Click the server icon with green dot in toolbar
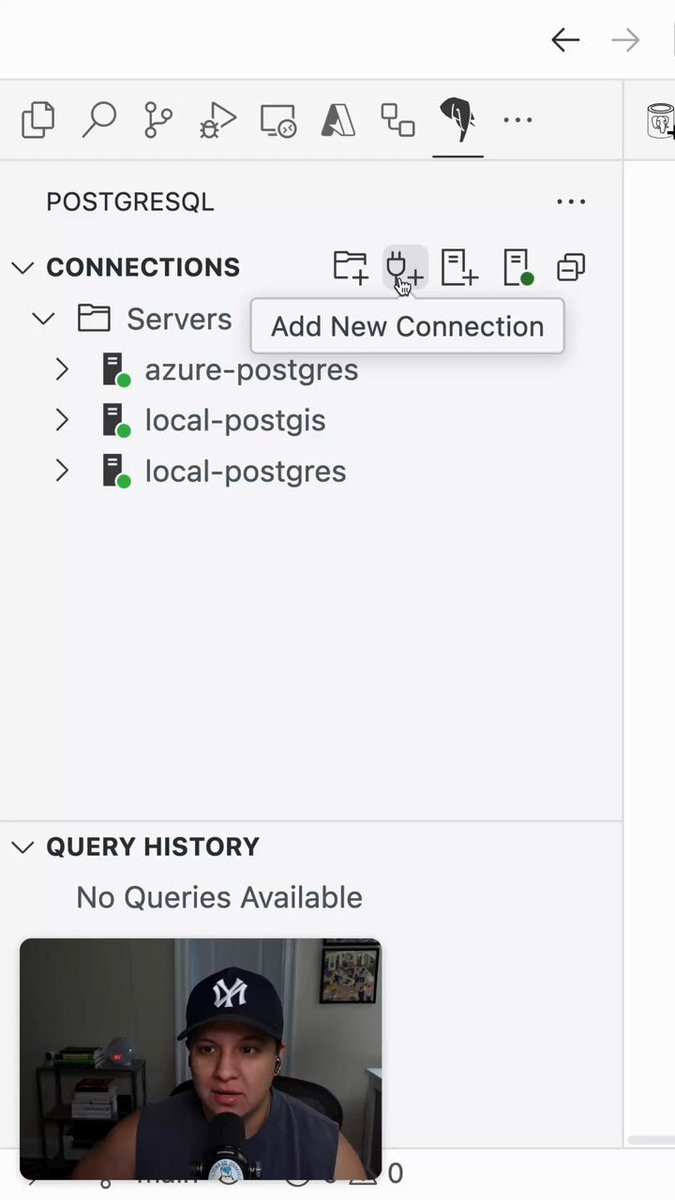 (x=517, y=267)
